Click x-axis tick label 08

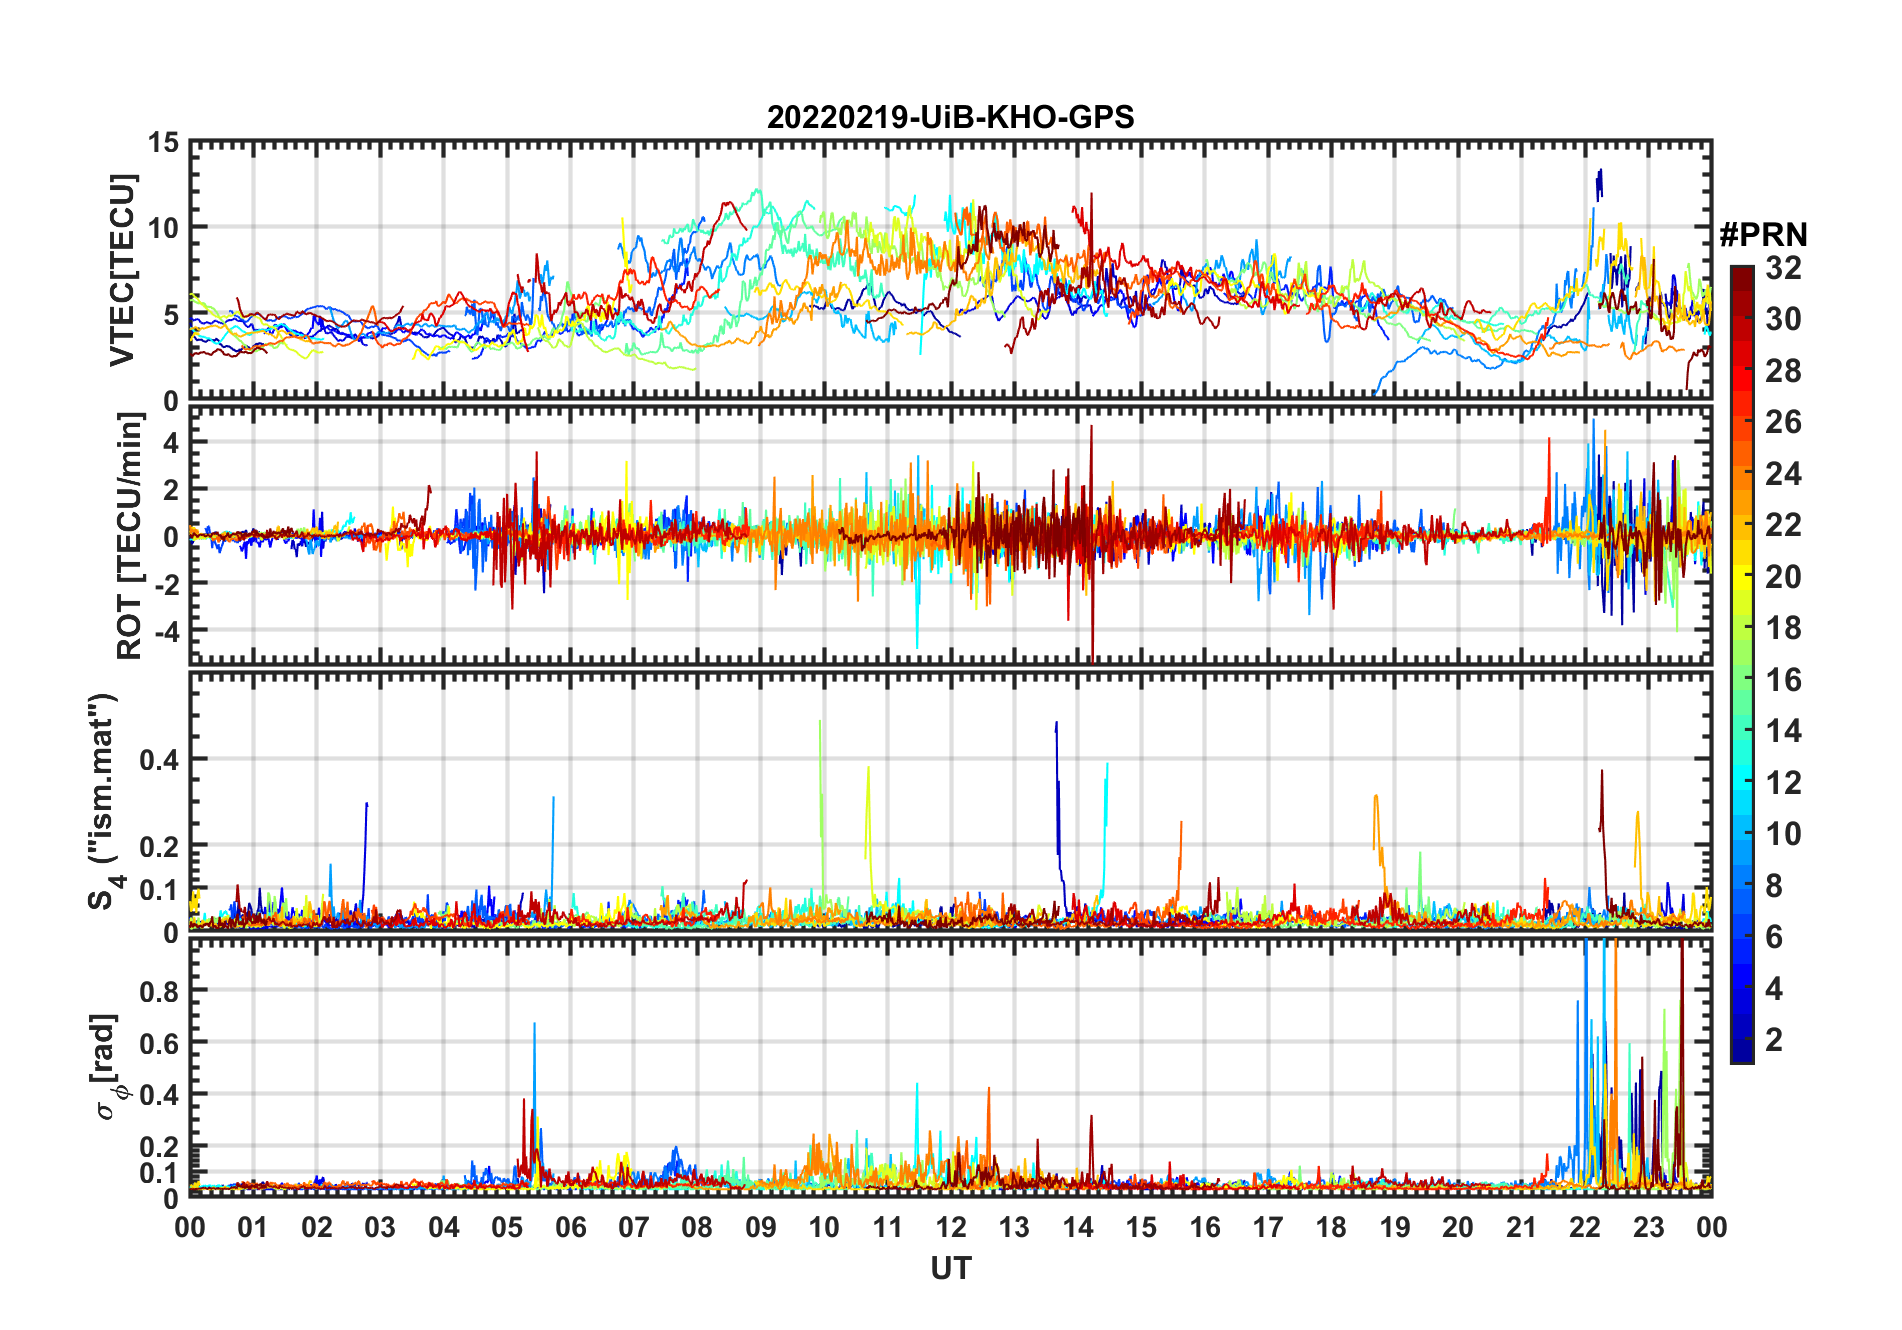click(697, 1227)
